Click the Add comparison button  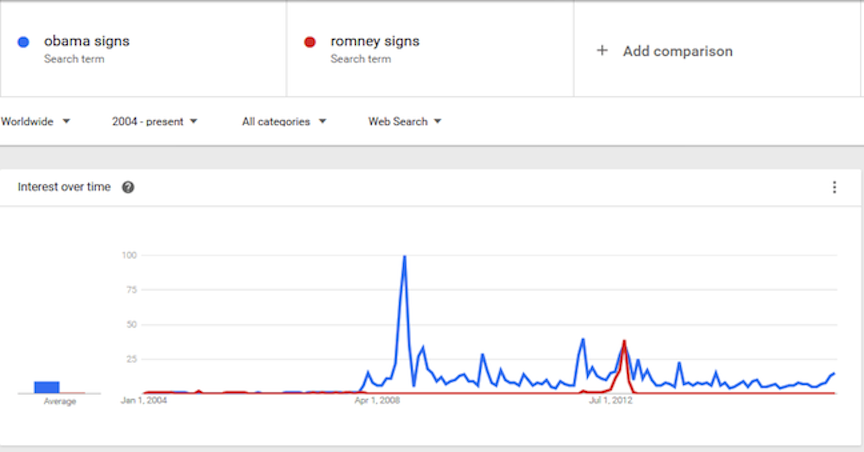(717, 49)
